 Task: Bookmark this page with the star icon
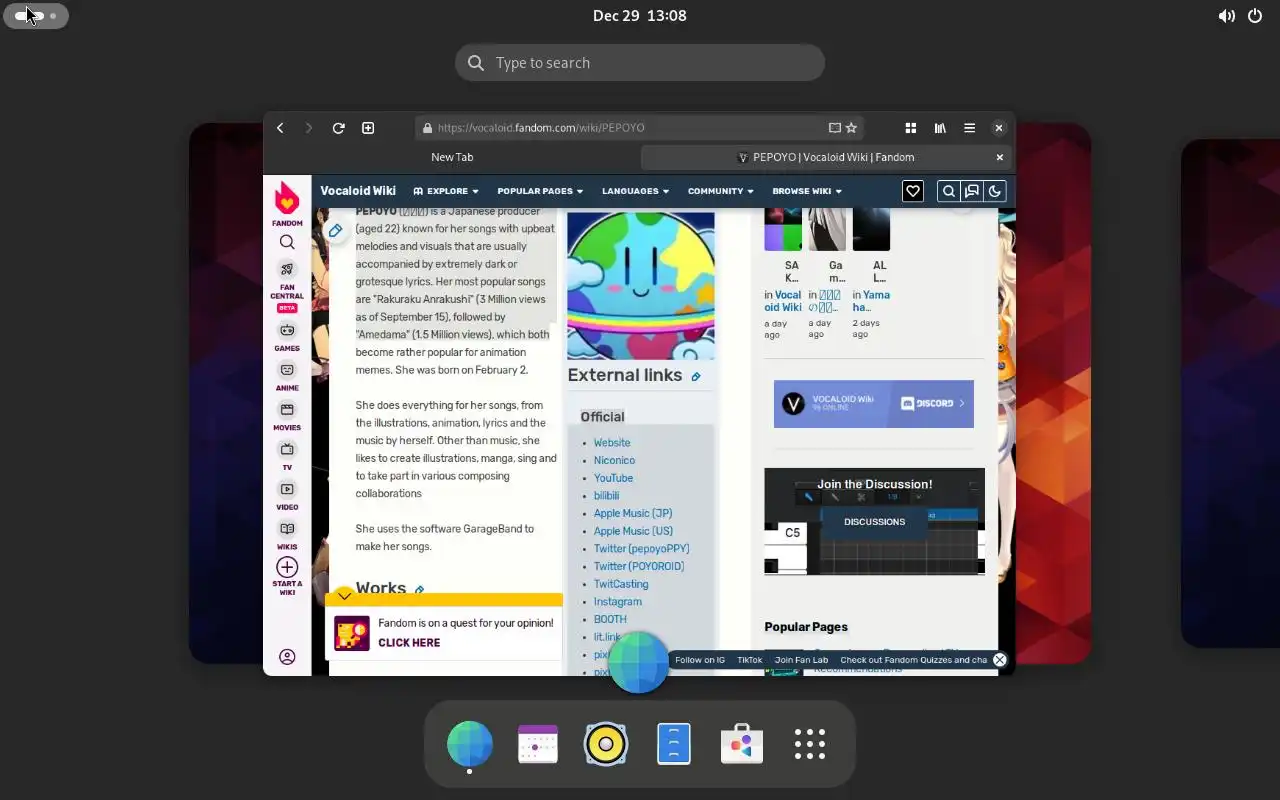(x=851, y=128)
